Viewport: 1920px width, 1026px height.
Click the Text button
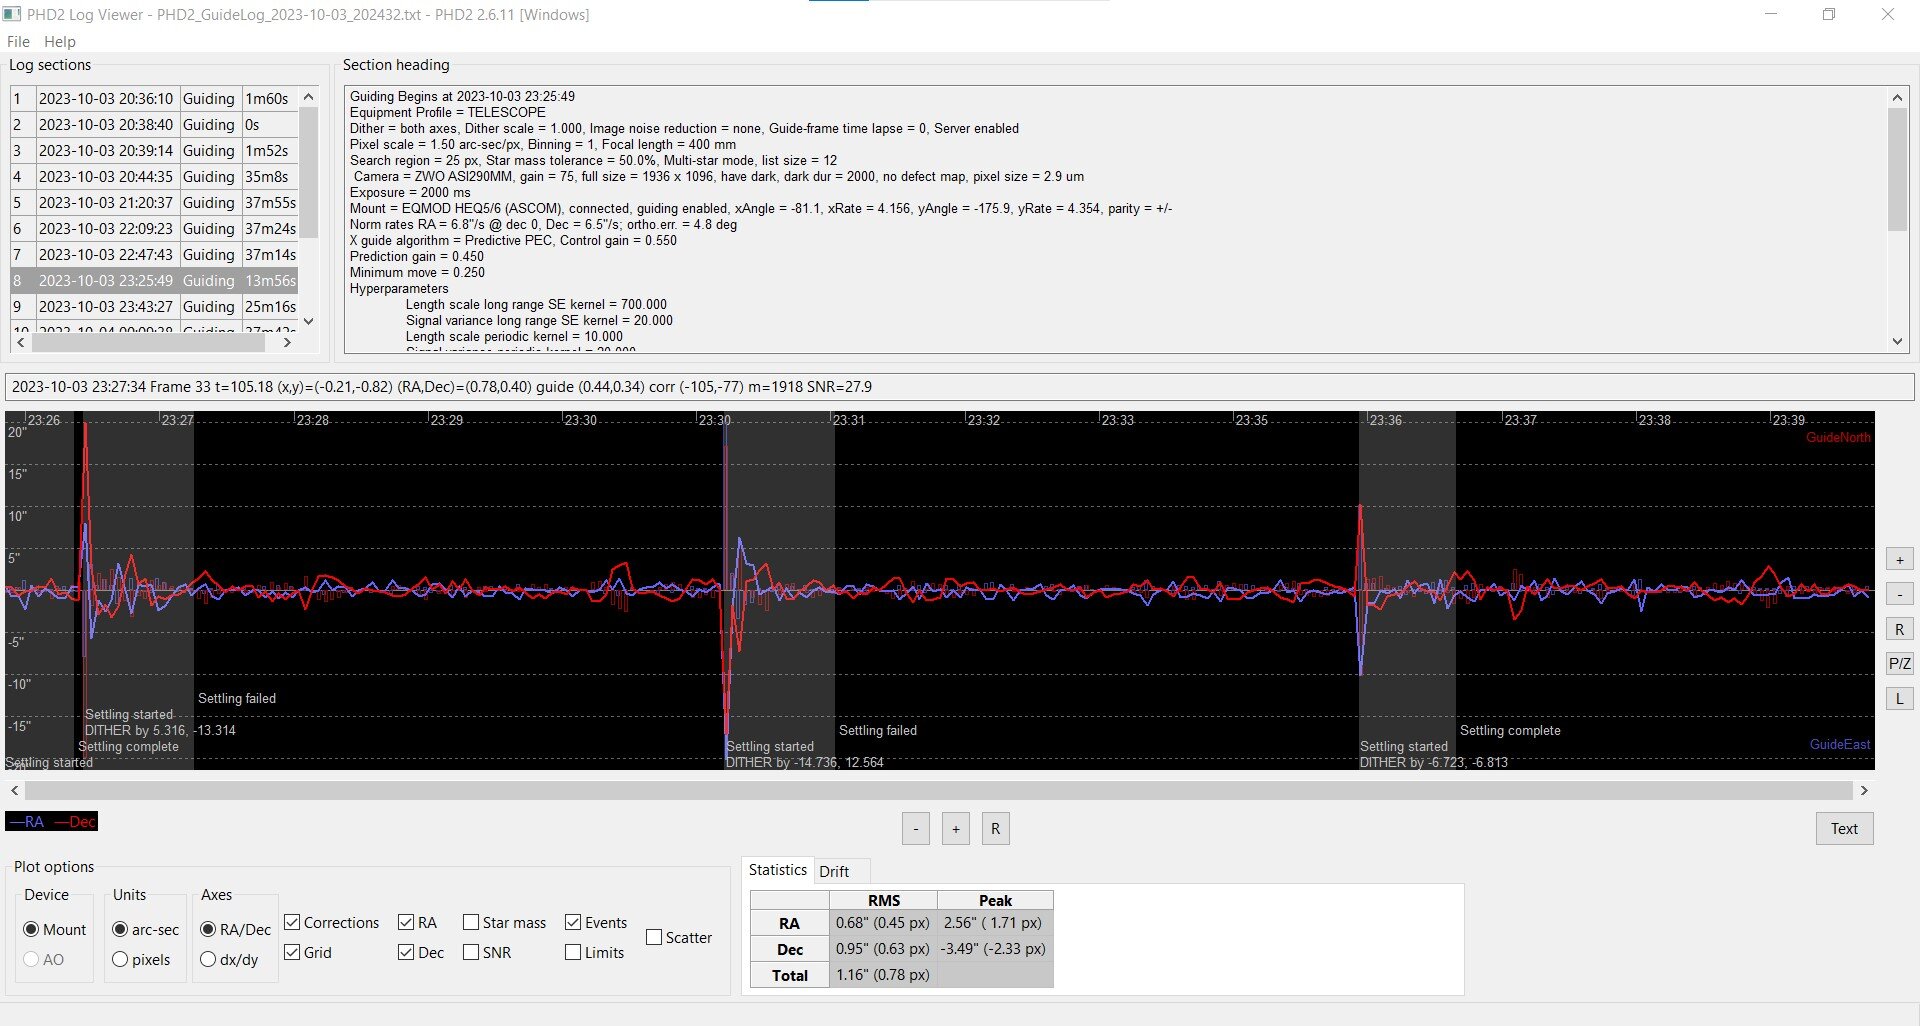1844,829
